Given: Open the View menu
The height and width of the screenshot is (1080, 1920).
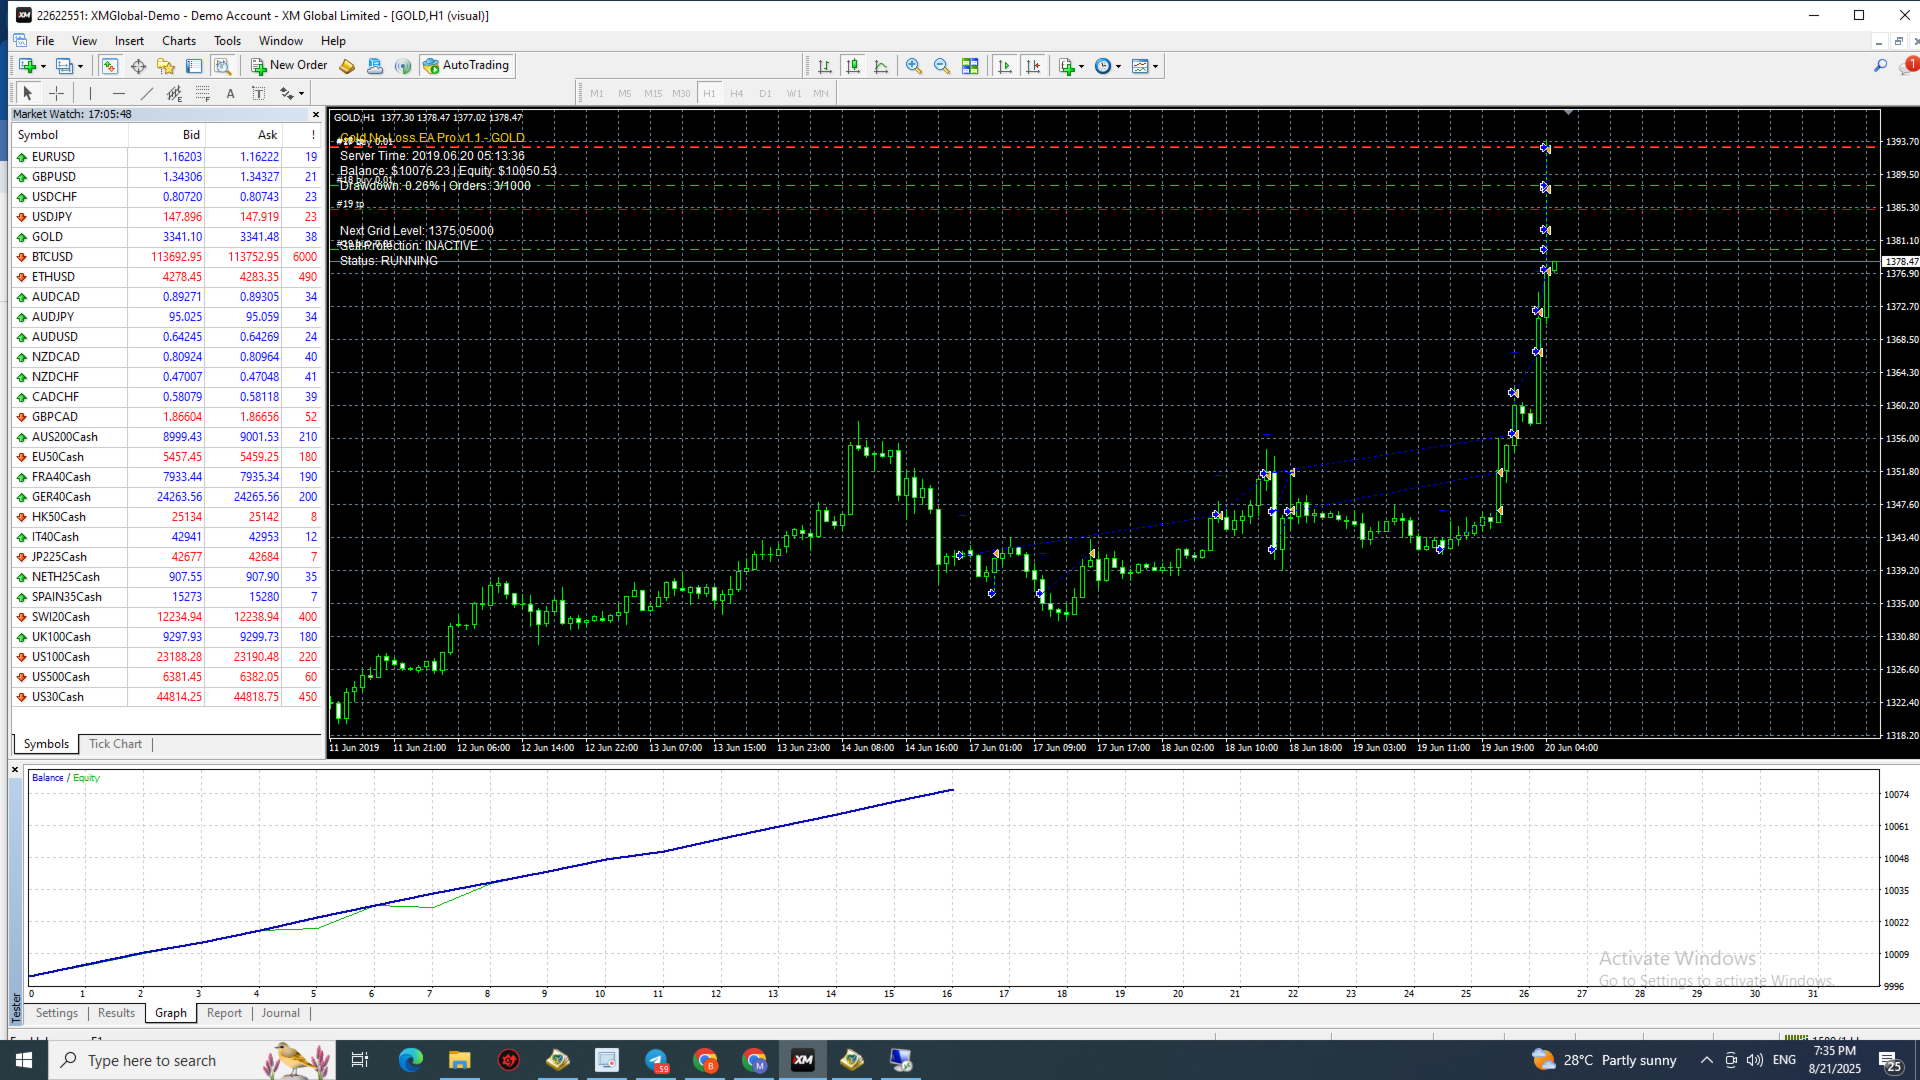Looking at the screenshot, I should click(x=84, y=41).
